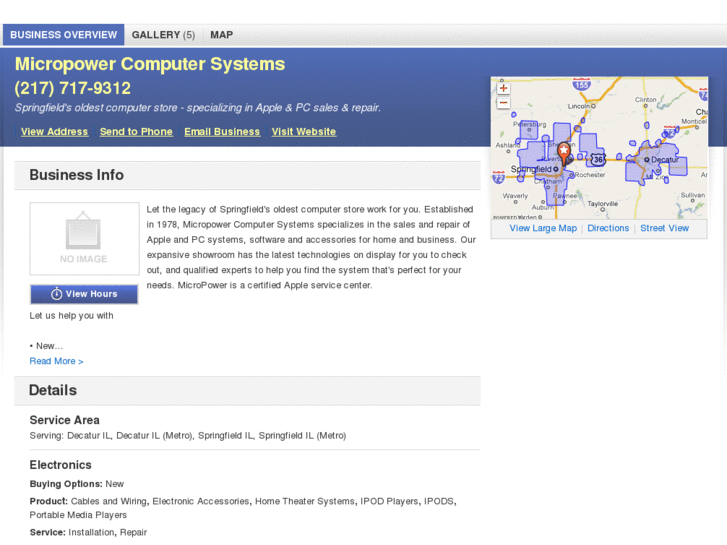Click the Interstate 72 shield near Waverly

498,177
